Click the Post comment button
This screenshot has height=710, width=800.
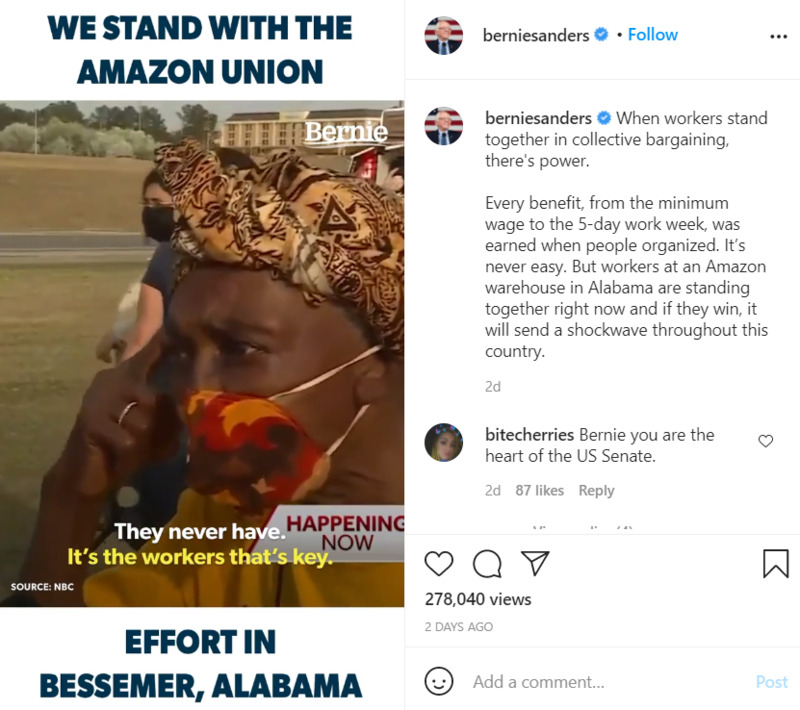point(771,682)
